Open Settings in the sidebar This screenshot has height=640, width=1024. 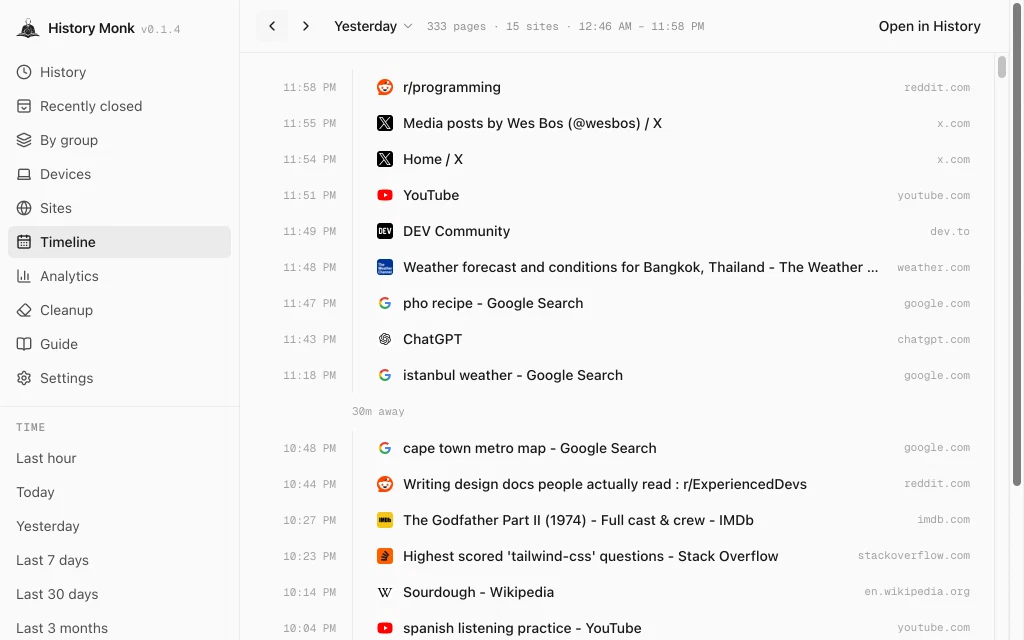[x=120, y=377]
